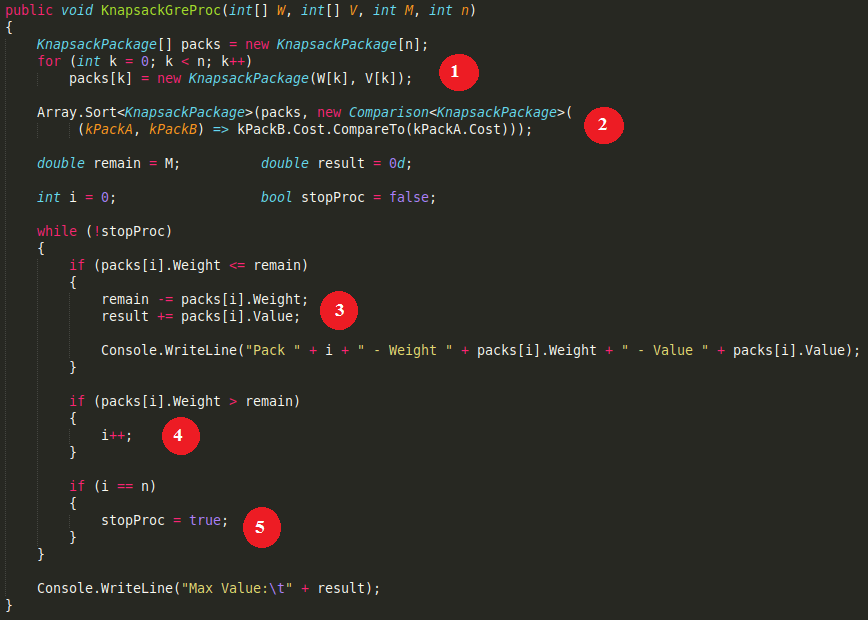Click the bool stopProc = false declaration
Screen dimensions: 868x620
pyautogui.click(x=348, y=197)
